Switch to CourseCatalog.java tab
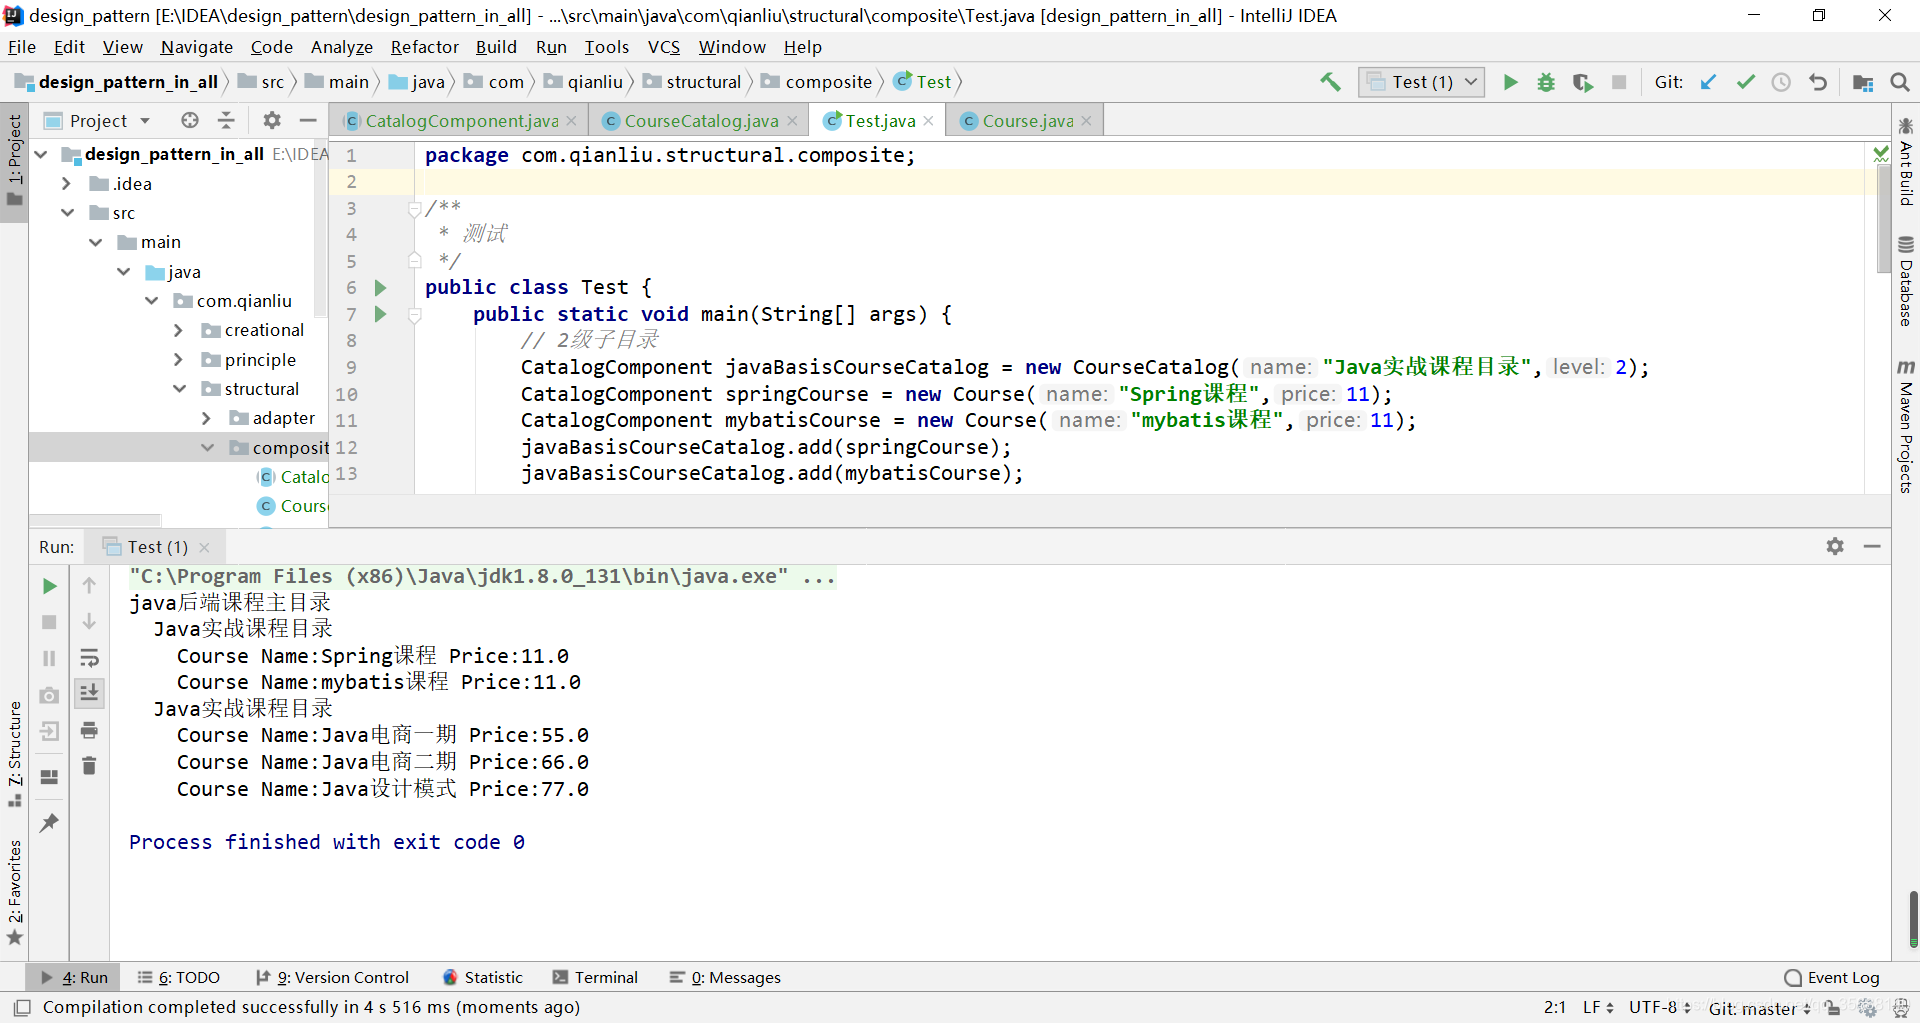This screenshot has width=1920, height=1023. point(700,120)
